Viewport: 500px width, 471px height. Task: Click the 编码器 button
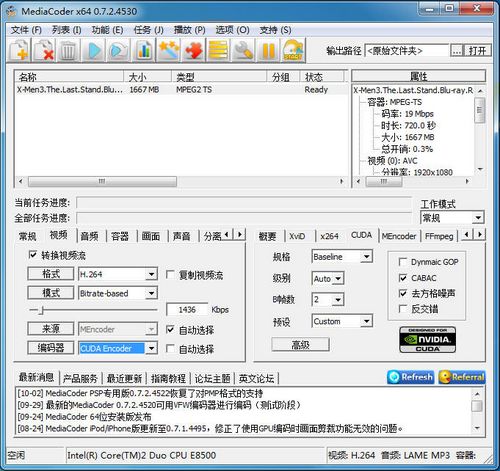pos(51,348)
